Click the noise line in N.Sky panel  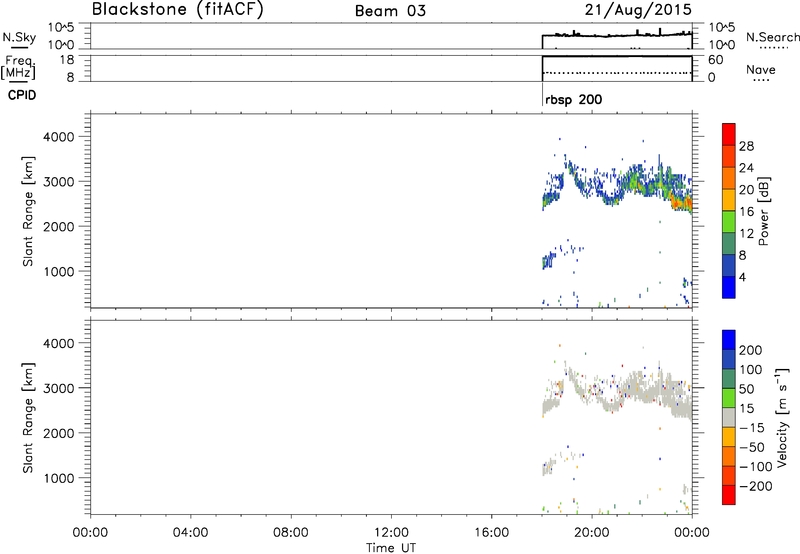617,35
